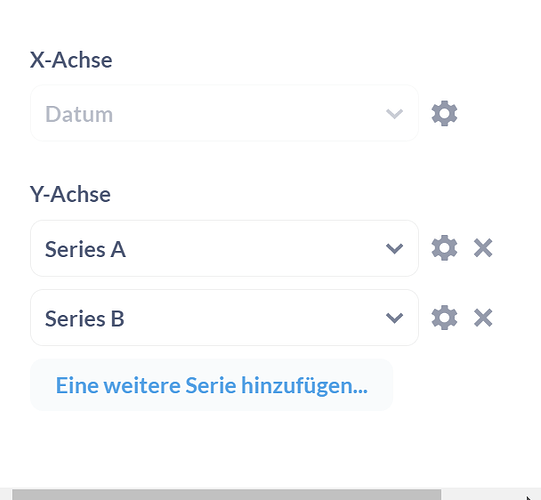Click the 'Series A' text label
This screenshot has height=500, width=541.
tap(85, 249)
